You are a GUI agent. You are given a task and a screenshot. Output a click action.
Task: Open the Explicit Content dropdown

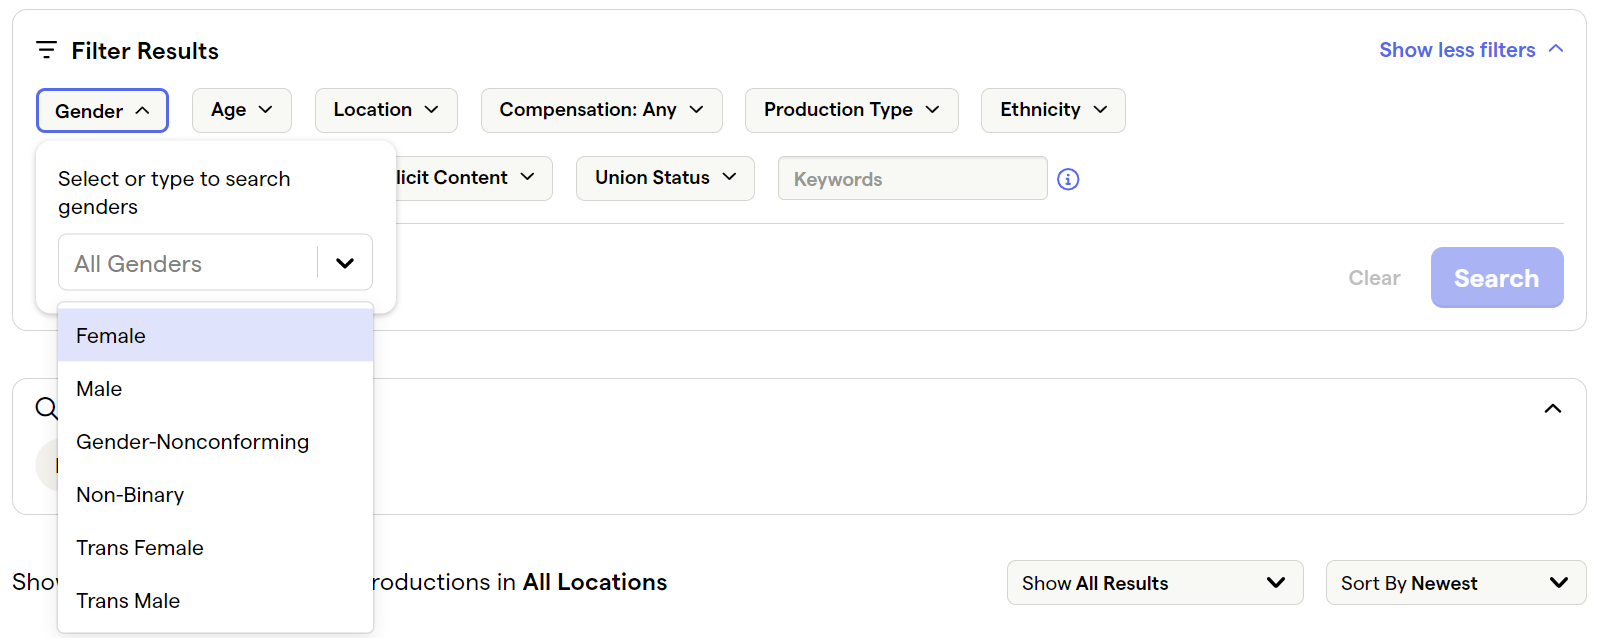[474, 178]
